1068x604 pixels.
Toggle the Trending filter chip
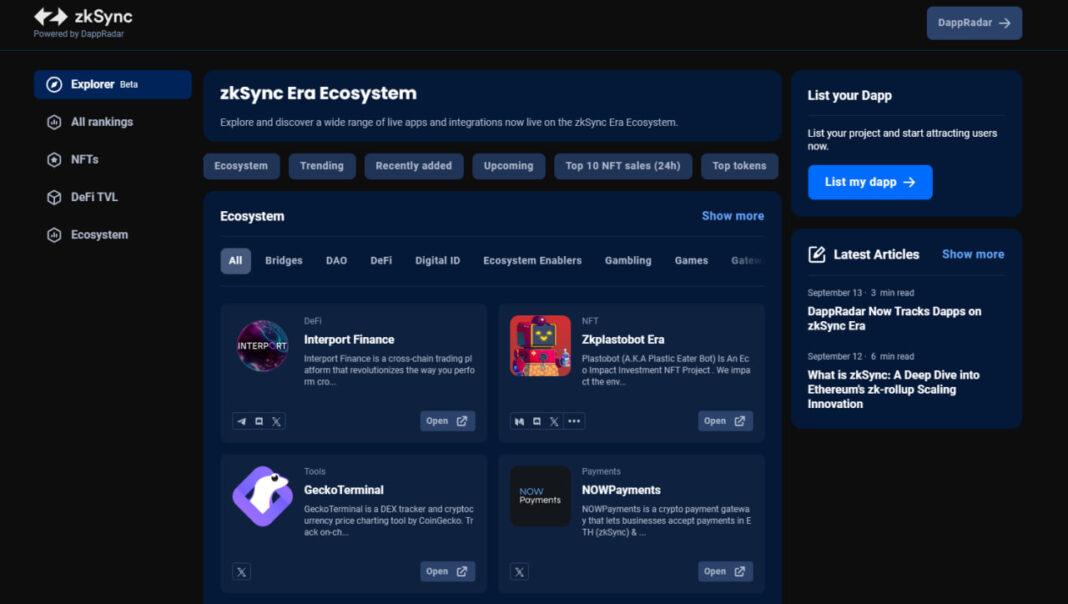tap(321, 166)
